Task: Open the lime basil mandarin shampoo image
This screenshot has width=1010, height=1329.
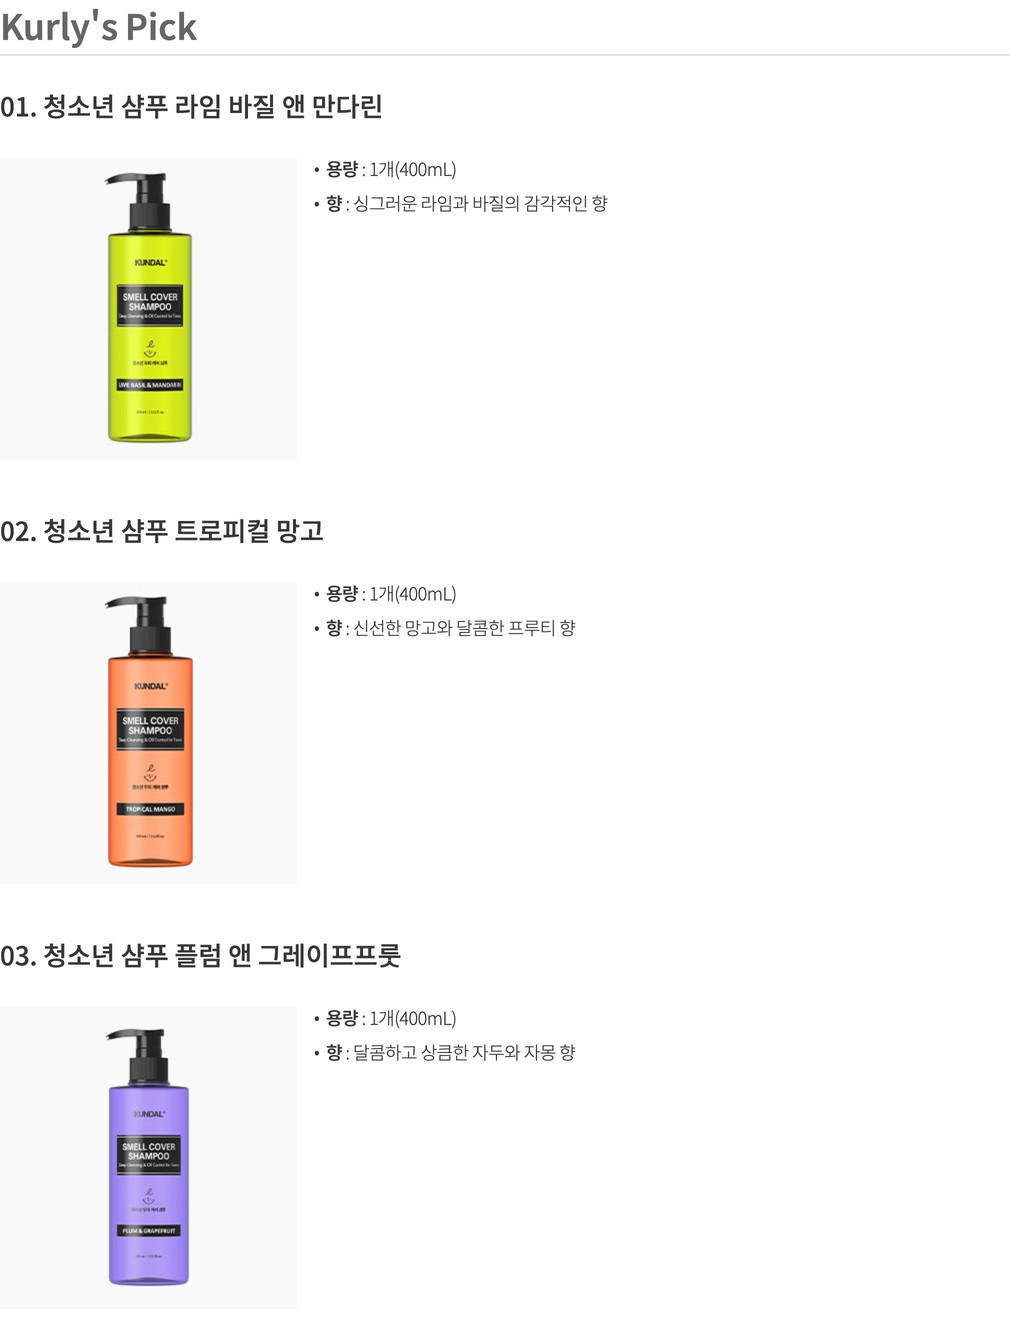Action: pyautogui.click(x=148, y=308)
